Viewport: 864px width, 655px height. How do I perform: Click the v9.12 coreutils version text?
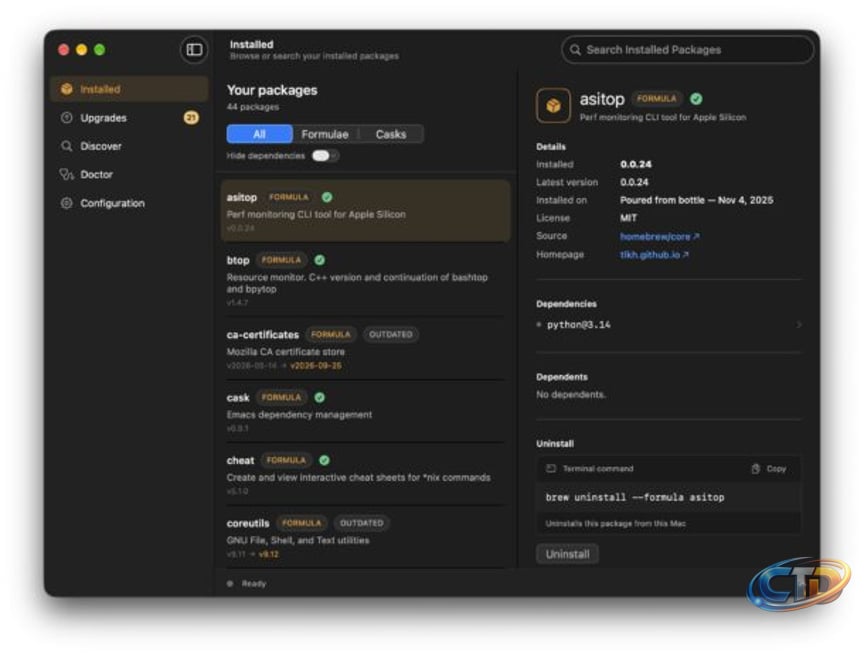click(268, 554)
